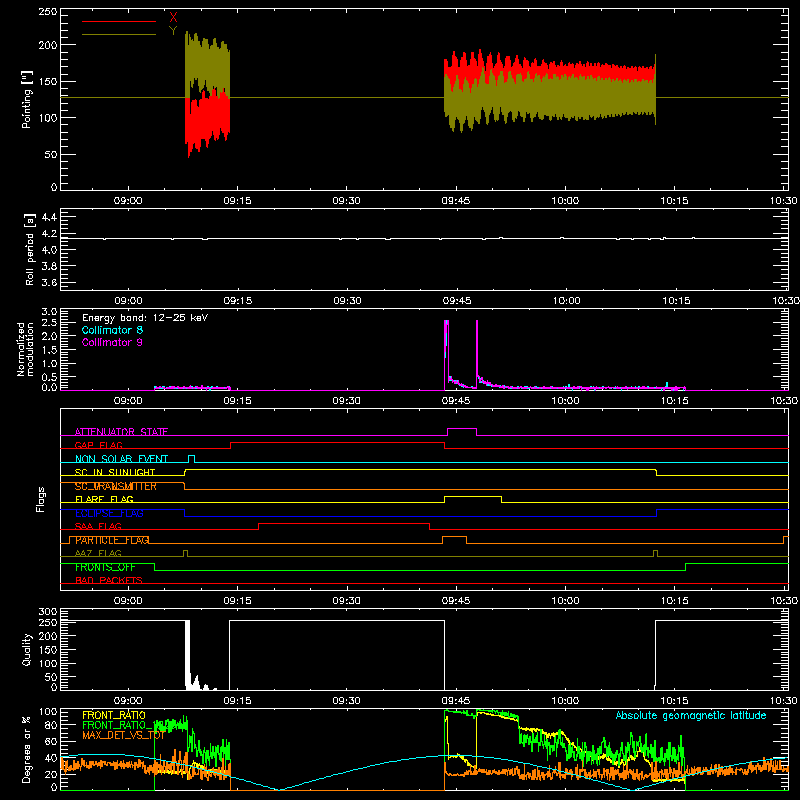The height and width of the screenshot is (800, 800).
Task: Click the 09:45 label on Pointing time axis
Action: pyautogui.click(x=456, y=201)
